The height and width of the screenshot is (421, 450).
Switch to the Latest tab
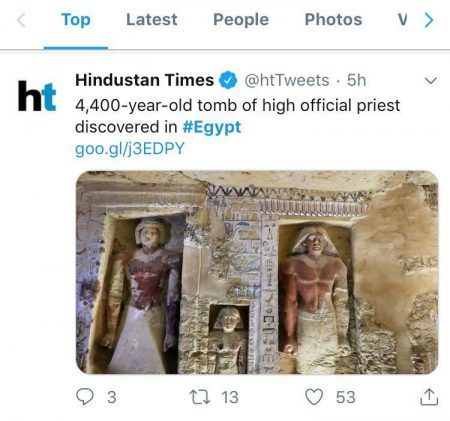152,20
